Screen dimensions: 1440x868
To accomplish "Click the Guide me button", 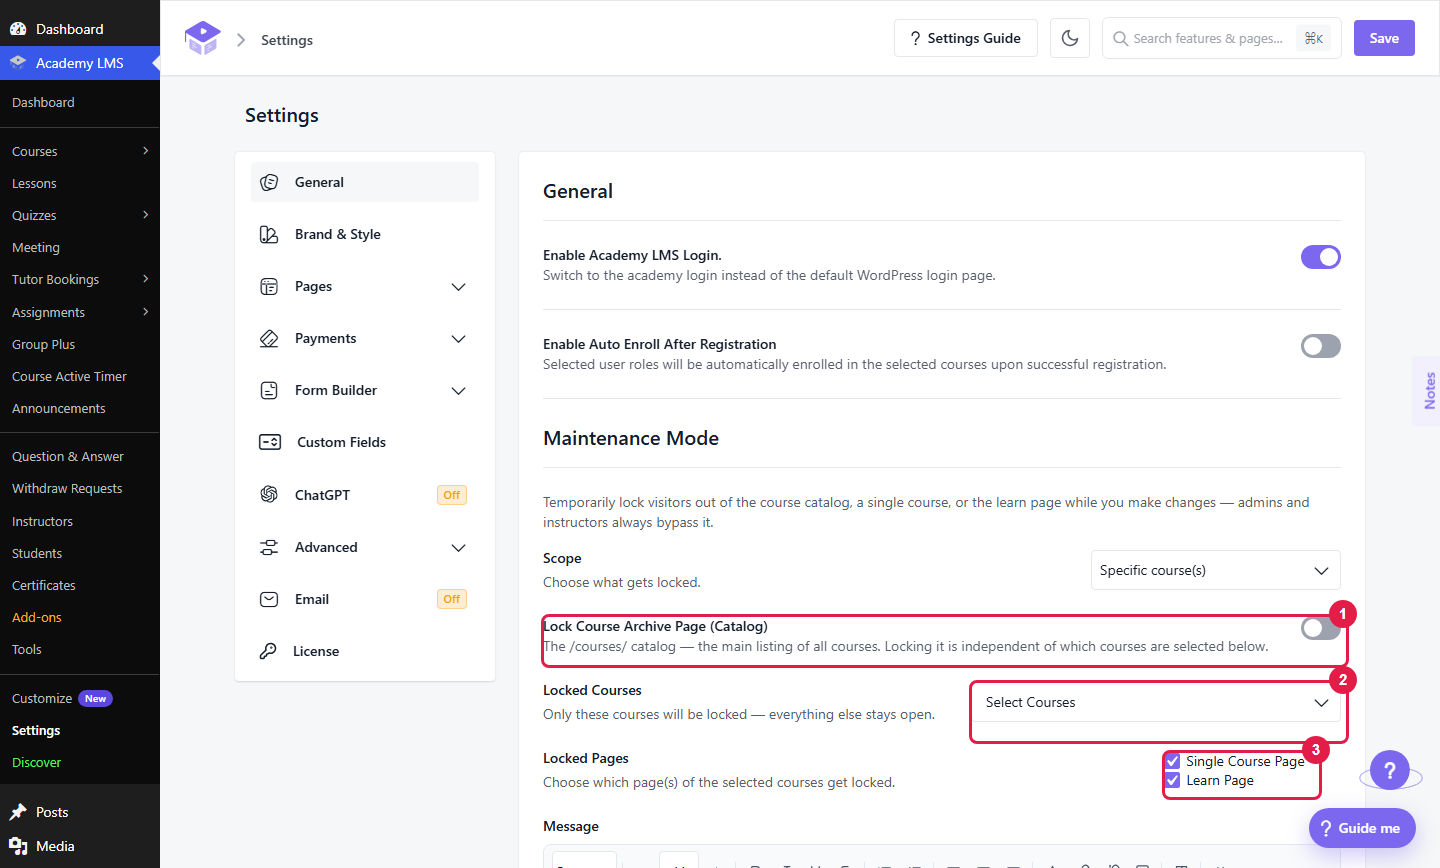I will [1362, 828].
